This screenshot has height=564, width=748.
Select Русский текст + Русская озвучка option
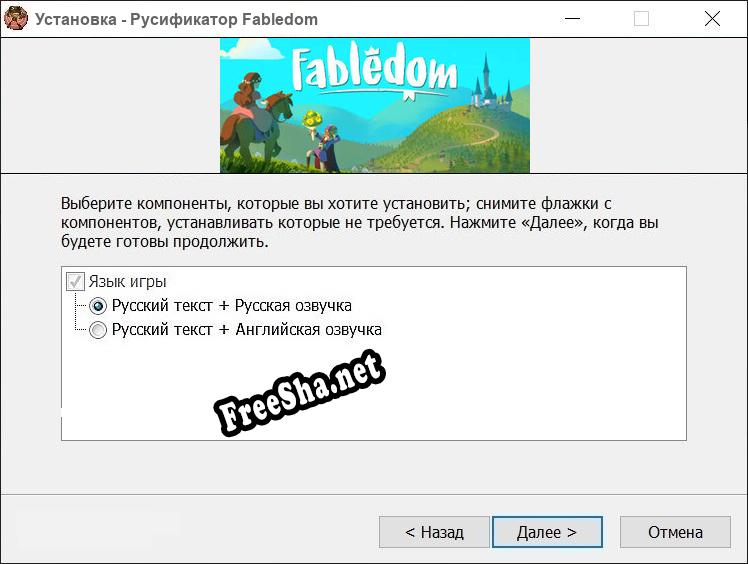click(x=98, y=306)
